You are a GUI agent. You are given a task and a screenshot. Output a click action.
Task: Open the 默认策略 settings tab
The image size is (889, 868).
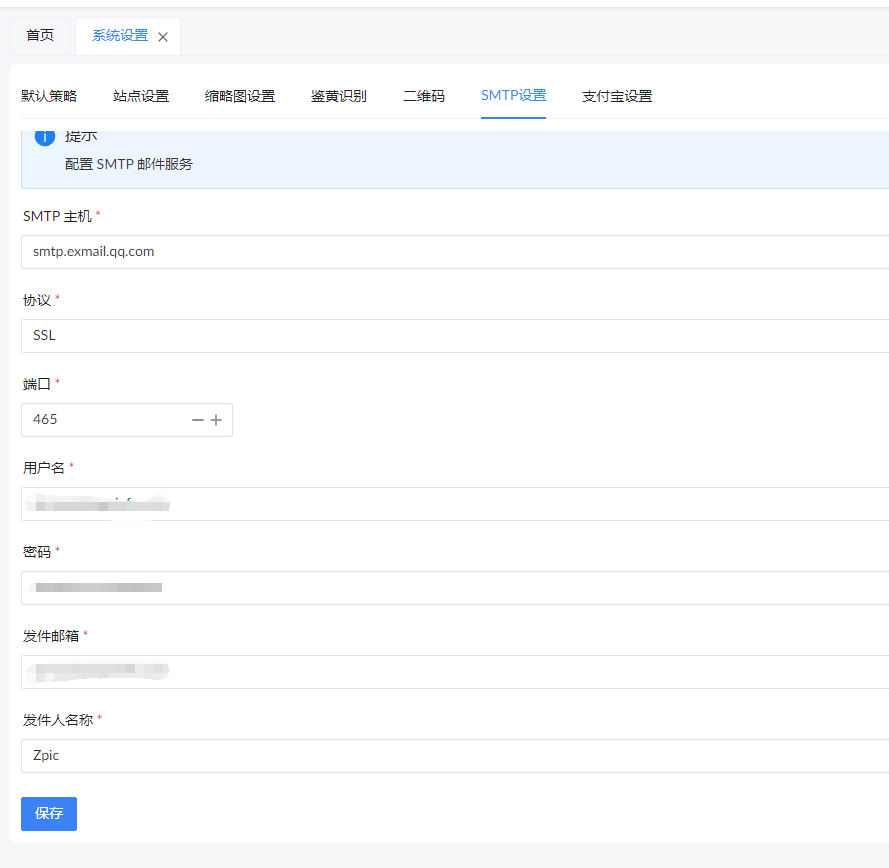[49, 96]
